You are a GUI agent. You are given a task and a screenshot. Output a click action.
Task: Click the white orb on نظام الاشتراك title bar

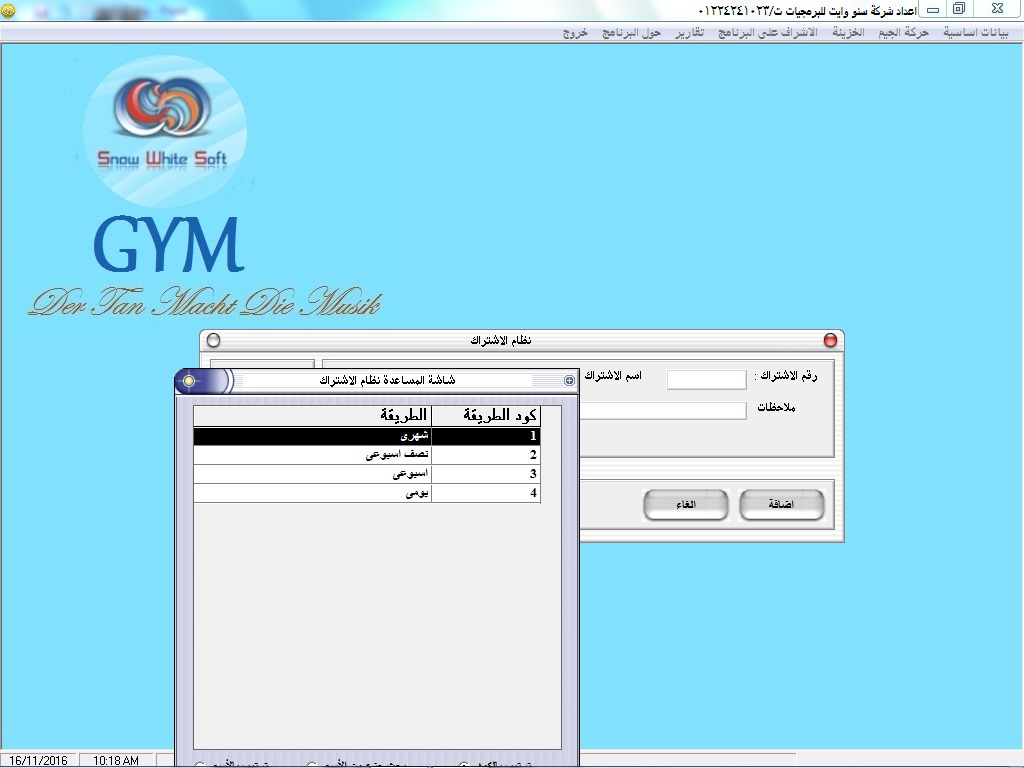click(x=213, y=341)
